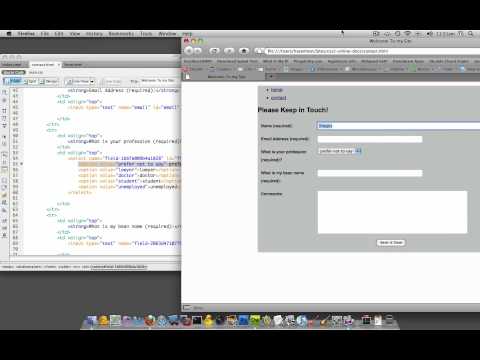Open the Live View dropdown arrow
The height and width of the screenshot is (360, 480).
coord(92,81)
